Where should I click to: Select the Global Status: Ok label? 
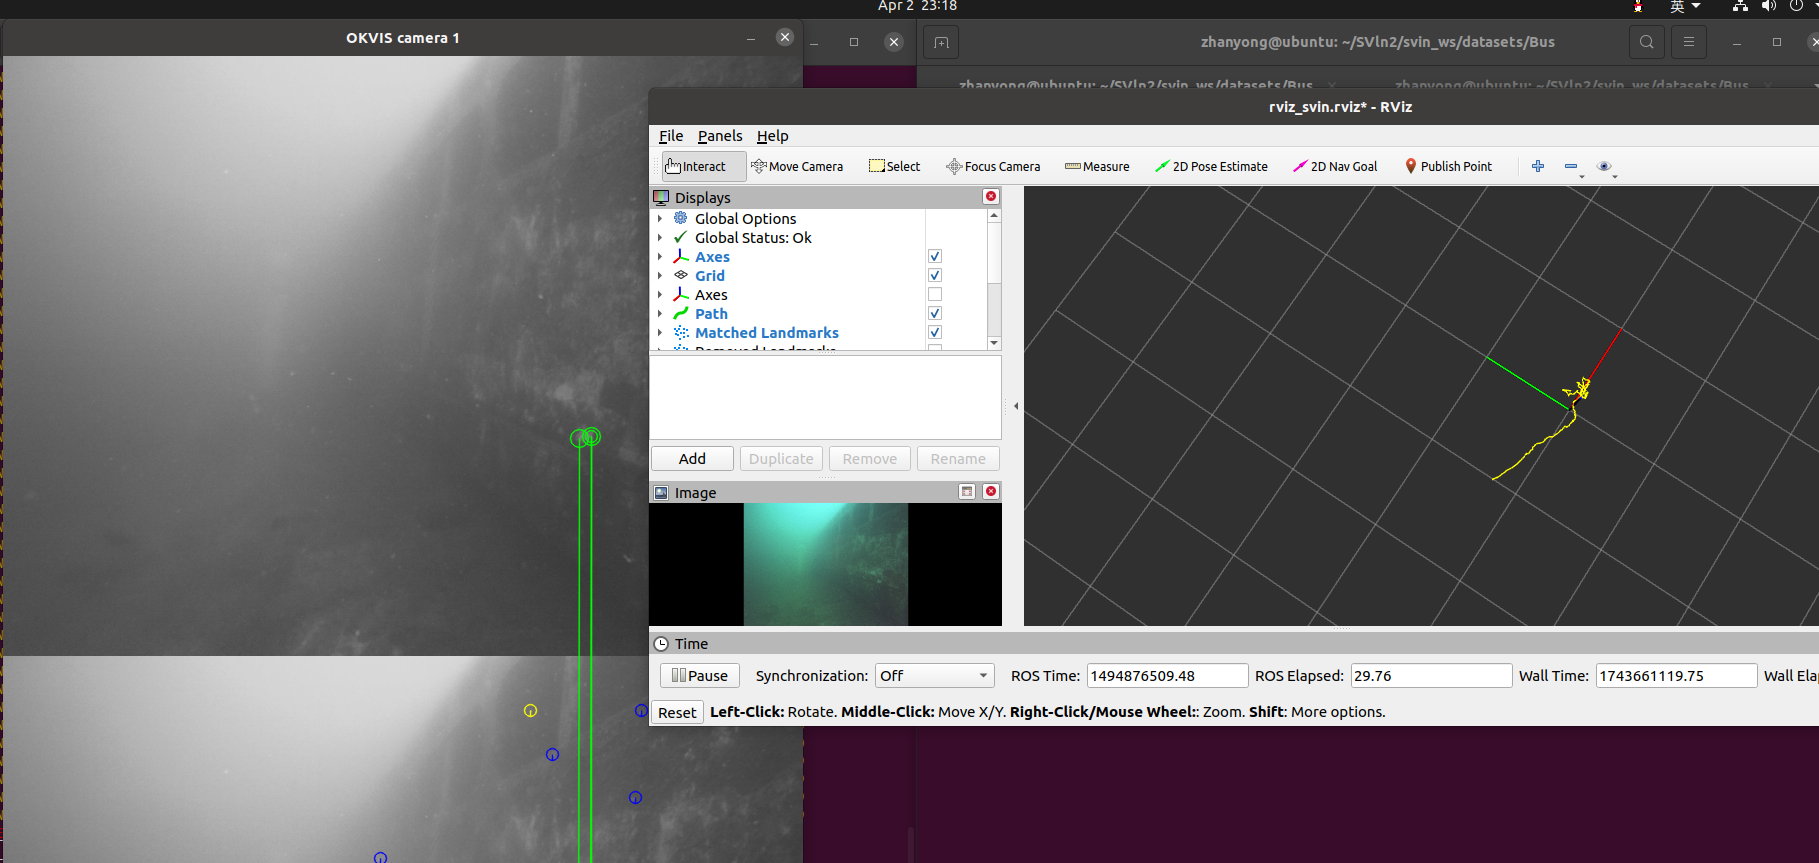coord(753,238)
